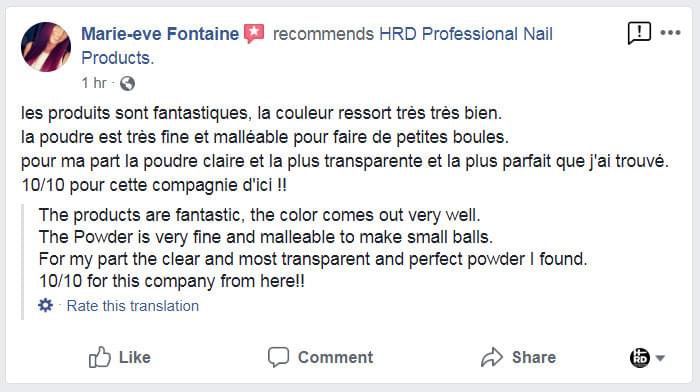Screen dimensions: 700x392
Task: Click the HRD page avatar icon
Action: coord(640,358)
